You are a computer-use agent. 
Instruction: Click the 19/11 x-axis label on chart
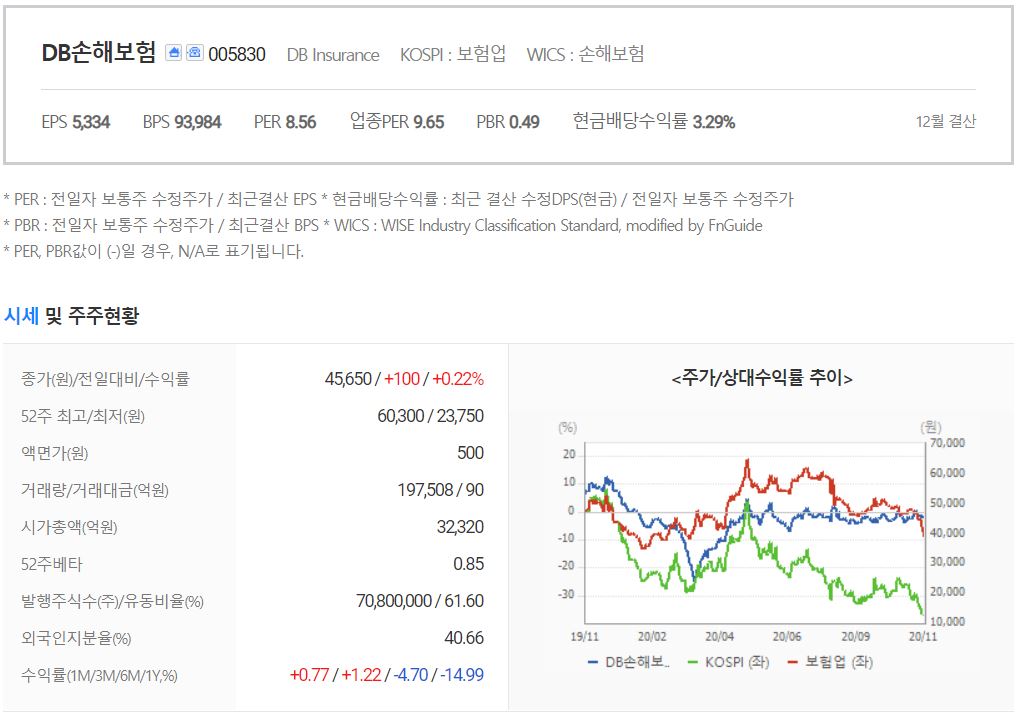[584, 636]
